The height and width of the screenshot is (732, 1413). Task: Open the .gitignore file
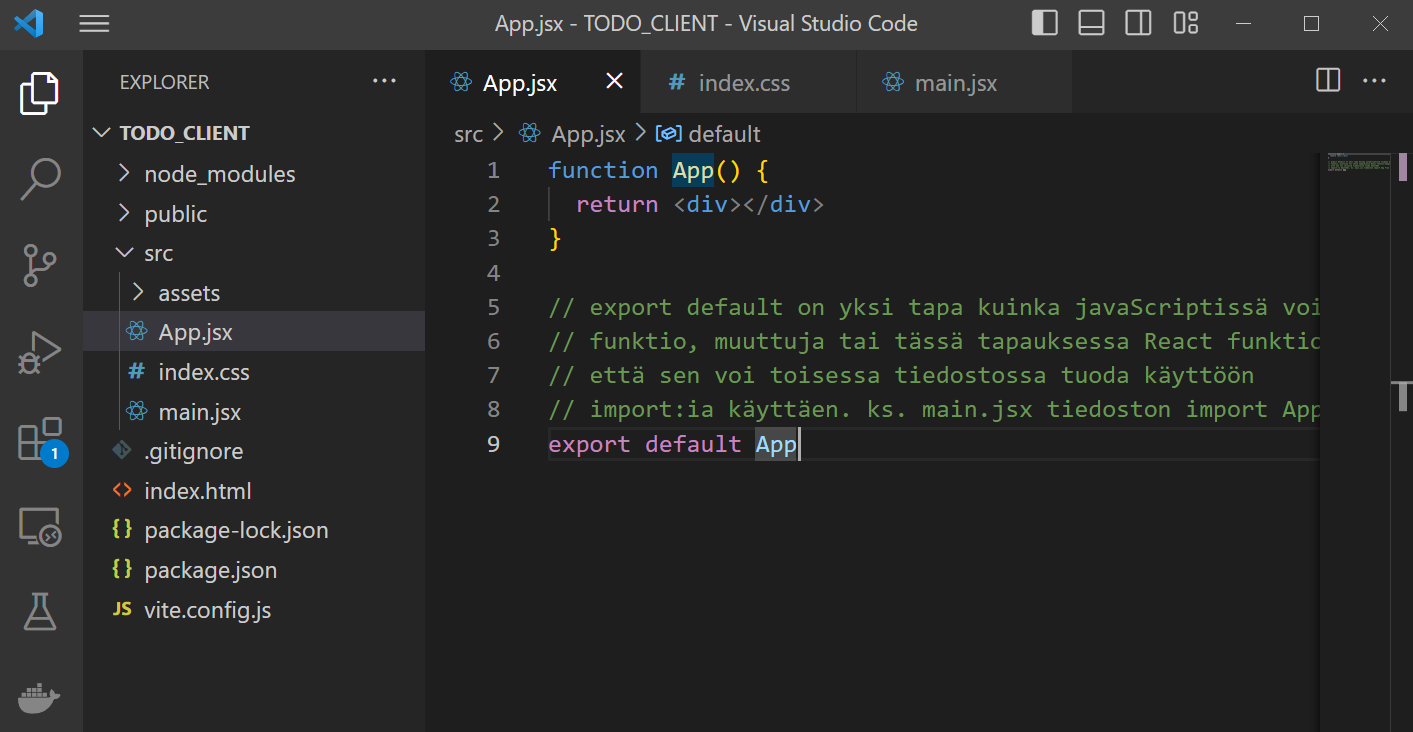pyautogui.click(x=254, y=451)
